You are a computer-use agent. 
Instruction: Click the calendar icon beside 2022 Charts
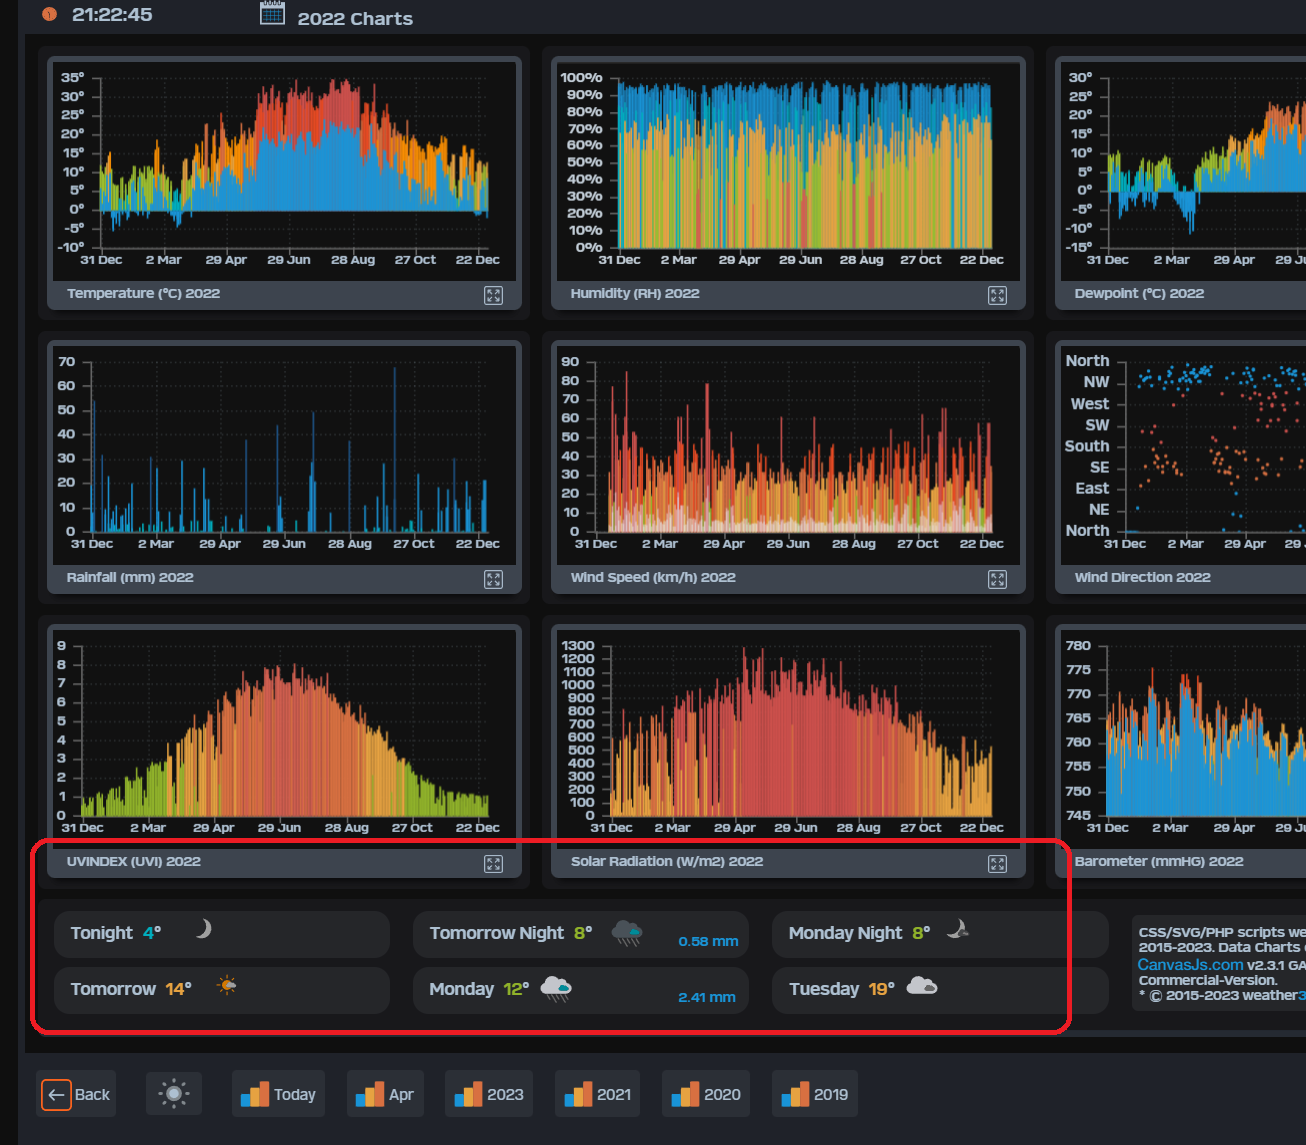tap(272, 13)
